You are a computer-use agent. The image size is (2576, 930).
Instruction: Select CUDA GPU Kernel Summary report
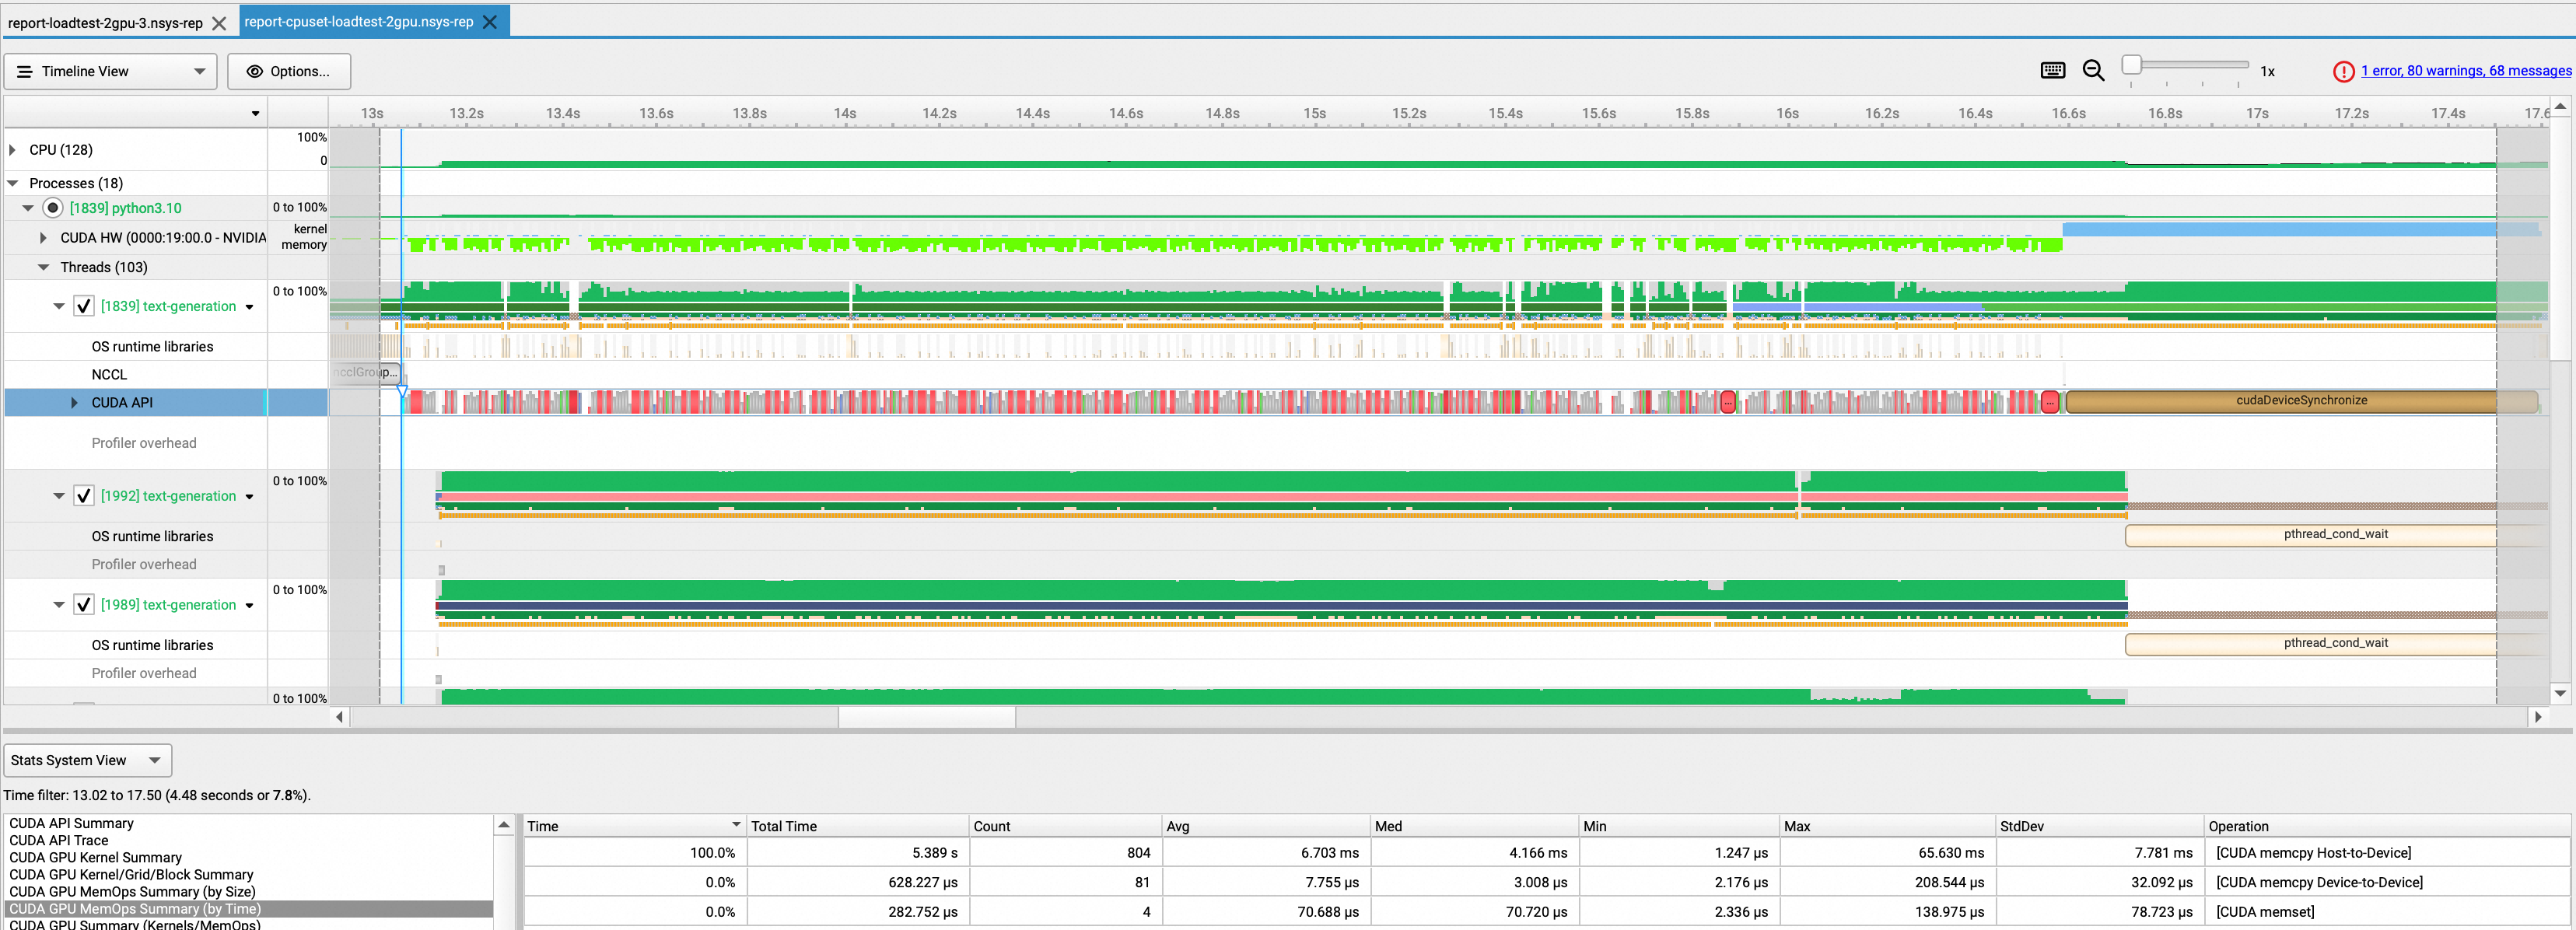tap(95, 857)
